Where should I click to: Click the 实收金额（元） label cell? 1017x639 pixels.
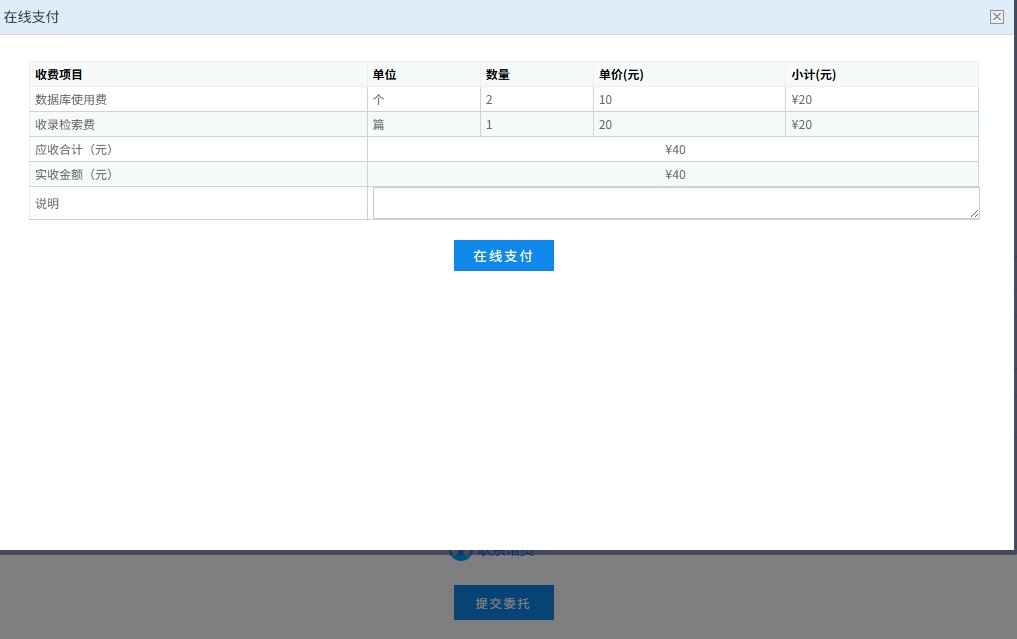click(74, 175)
